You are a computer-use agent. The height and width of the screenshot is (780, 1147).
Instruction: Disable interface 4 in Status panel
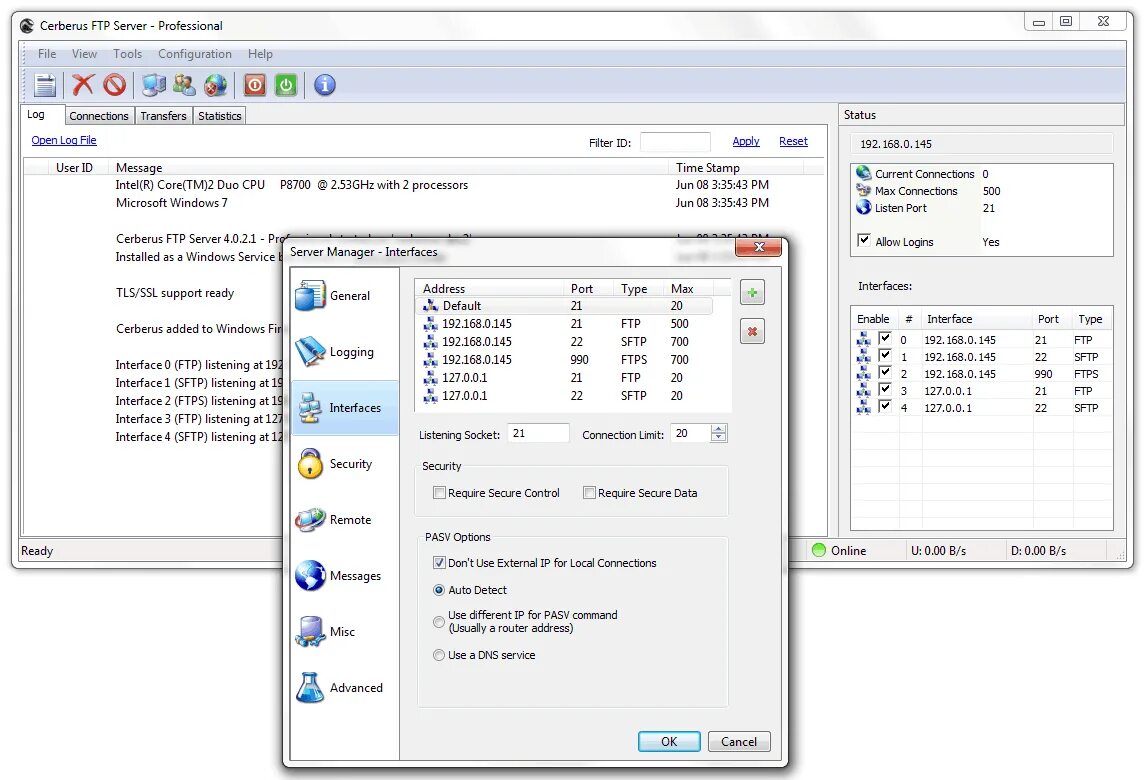(885, 407)
